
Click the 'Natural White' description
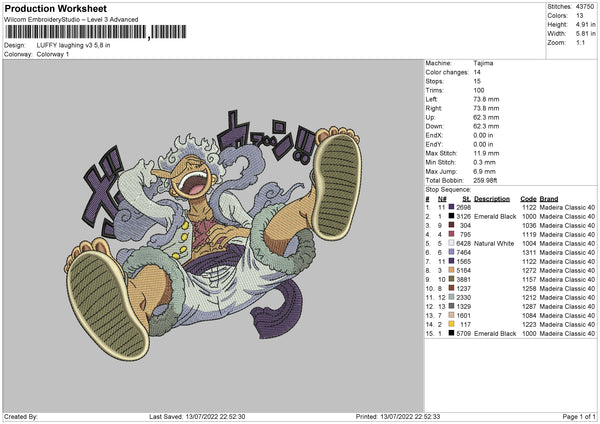tap(494, 243)
